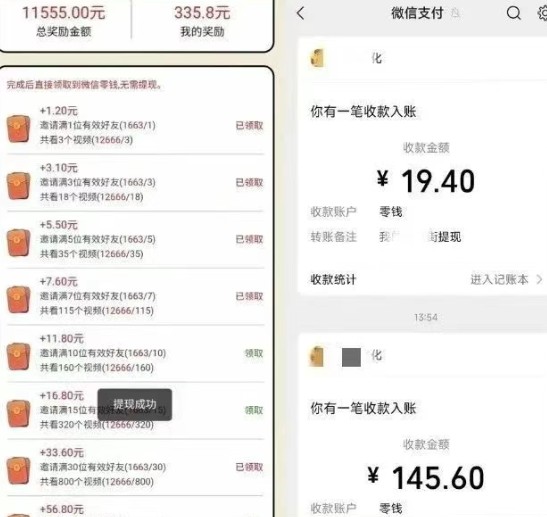This screenshot has height=517, width=547.
Task: Tap sender avatar on 145.60 payment card
Action: click(x=317, y=356)
